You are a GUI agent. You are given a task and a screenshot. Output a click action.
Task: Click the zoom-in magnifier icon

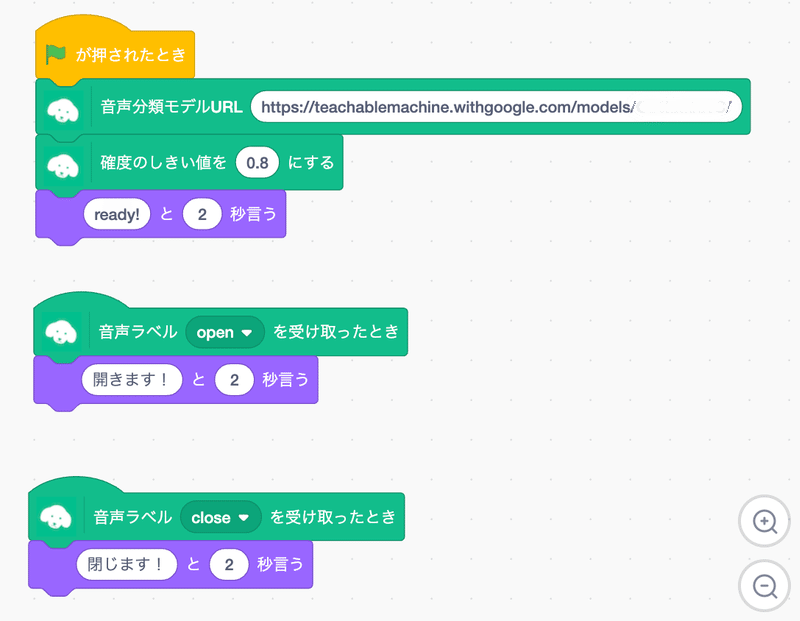(764, 522)
